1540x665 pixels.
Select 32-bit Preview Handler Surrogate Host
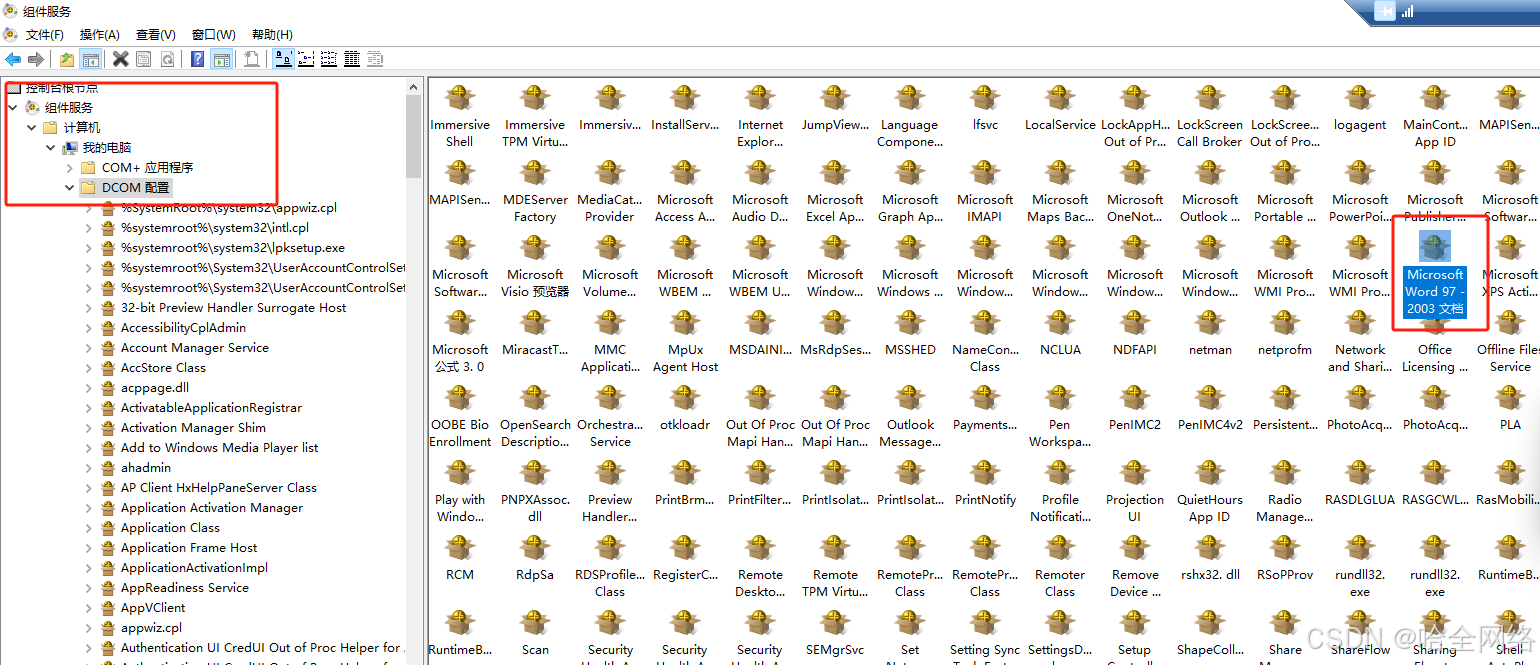233,308
